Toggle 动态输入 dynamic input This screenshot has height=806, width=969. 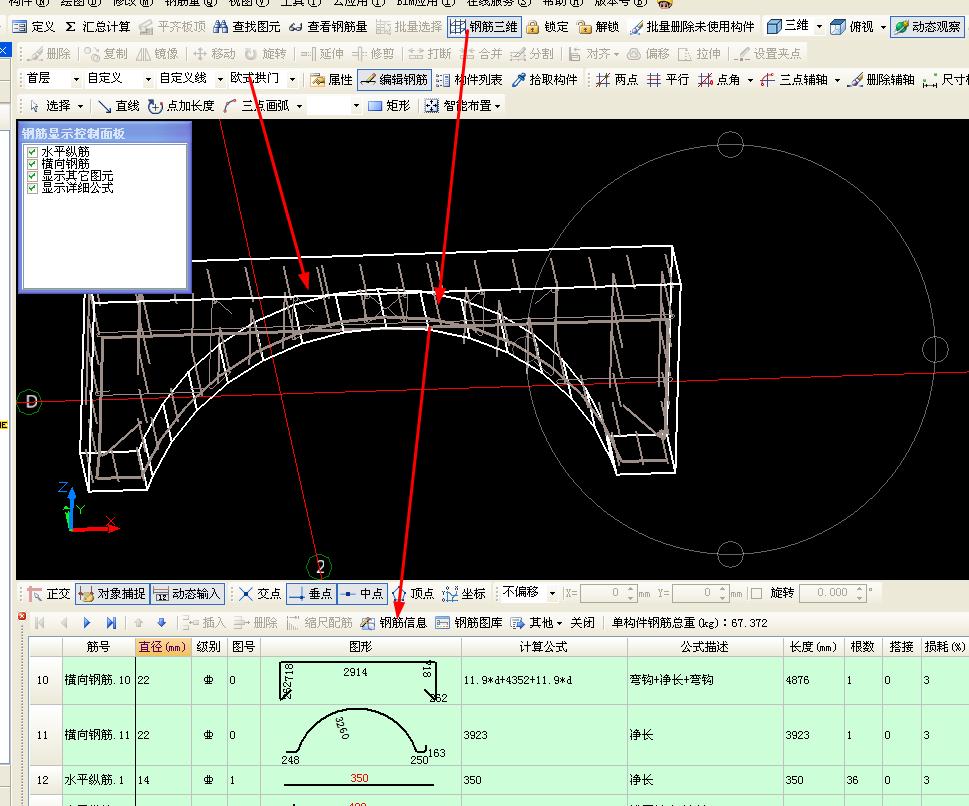[x=187, y=593]
